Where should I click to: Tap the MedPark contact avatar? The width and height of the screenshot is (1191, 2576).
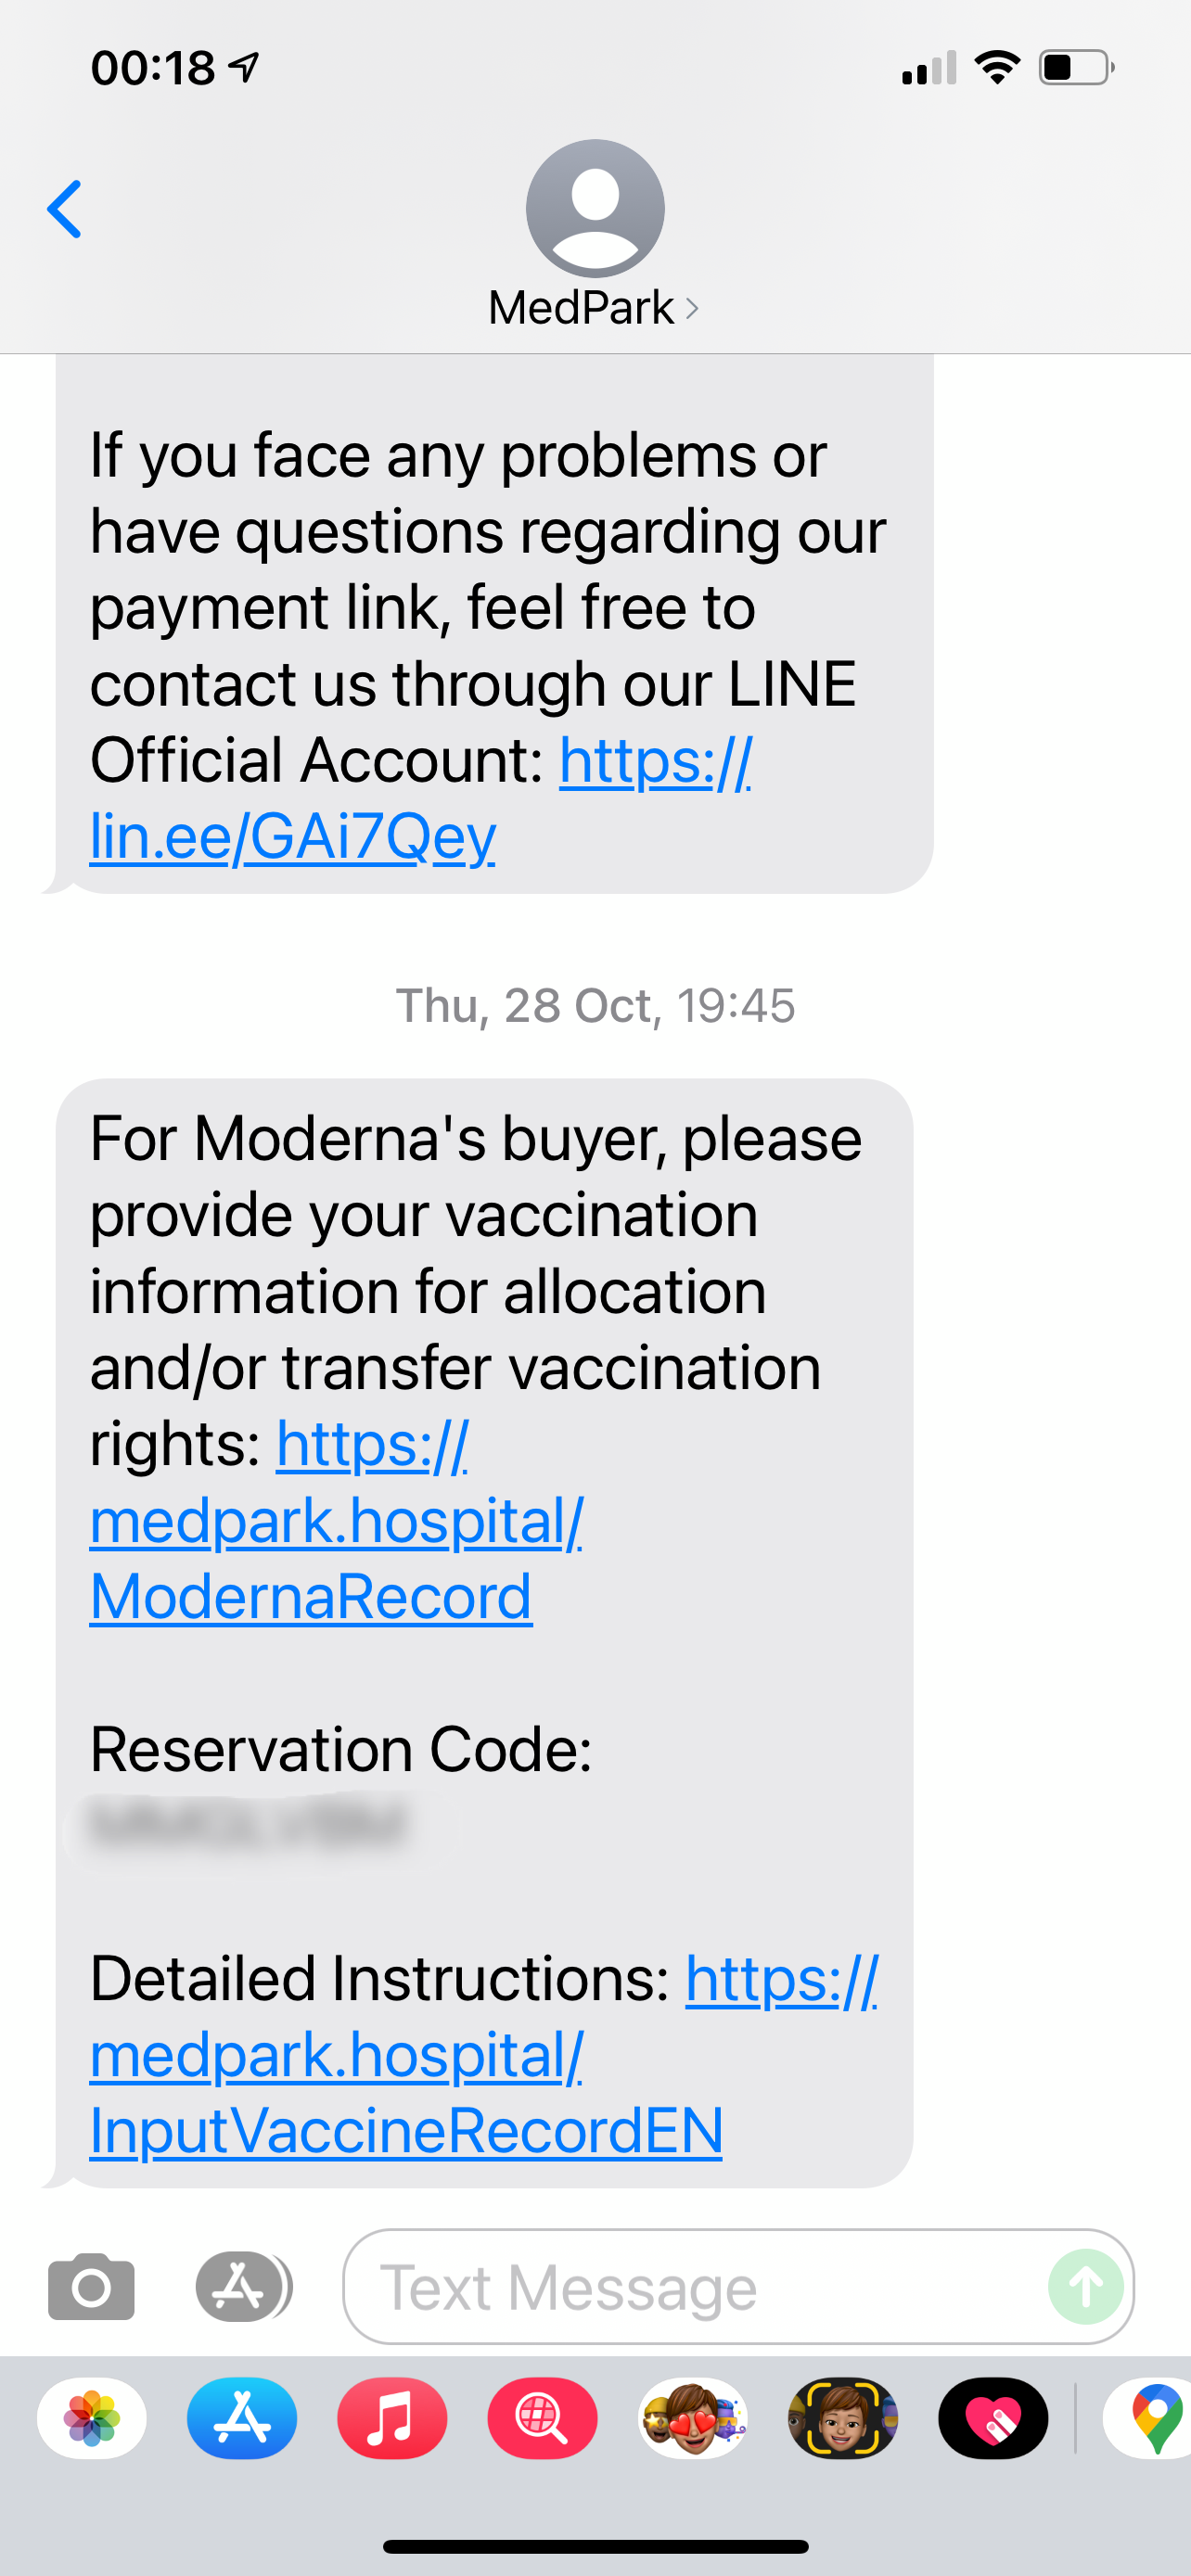595,208
